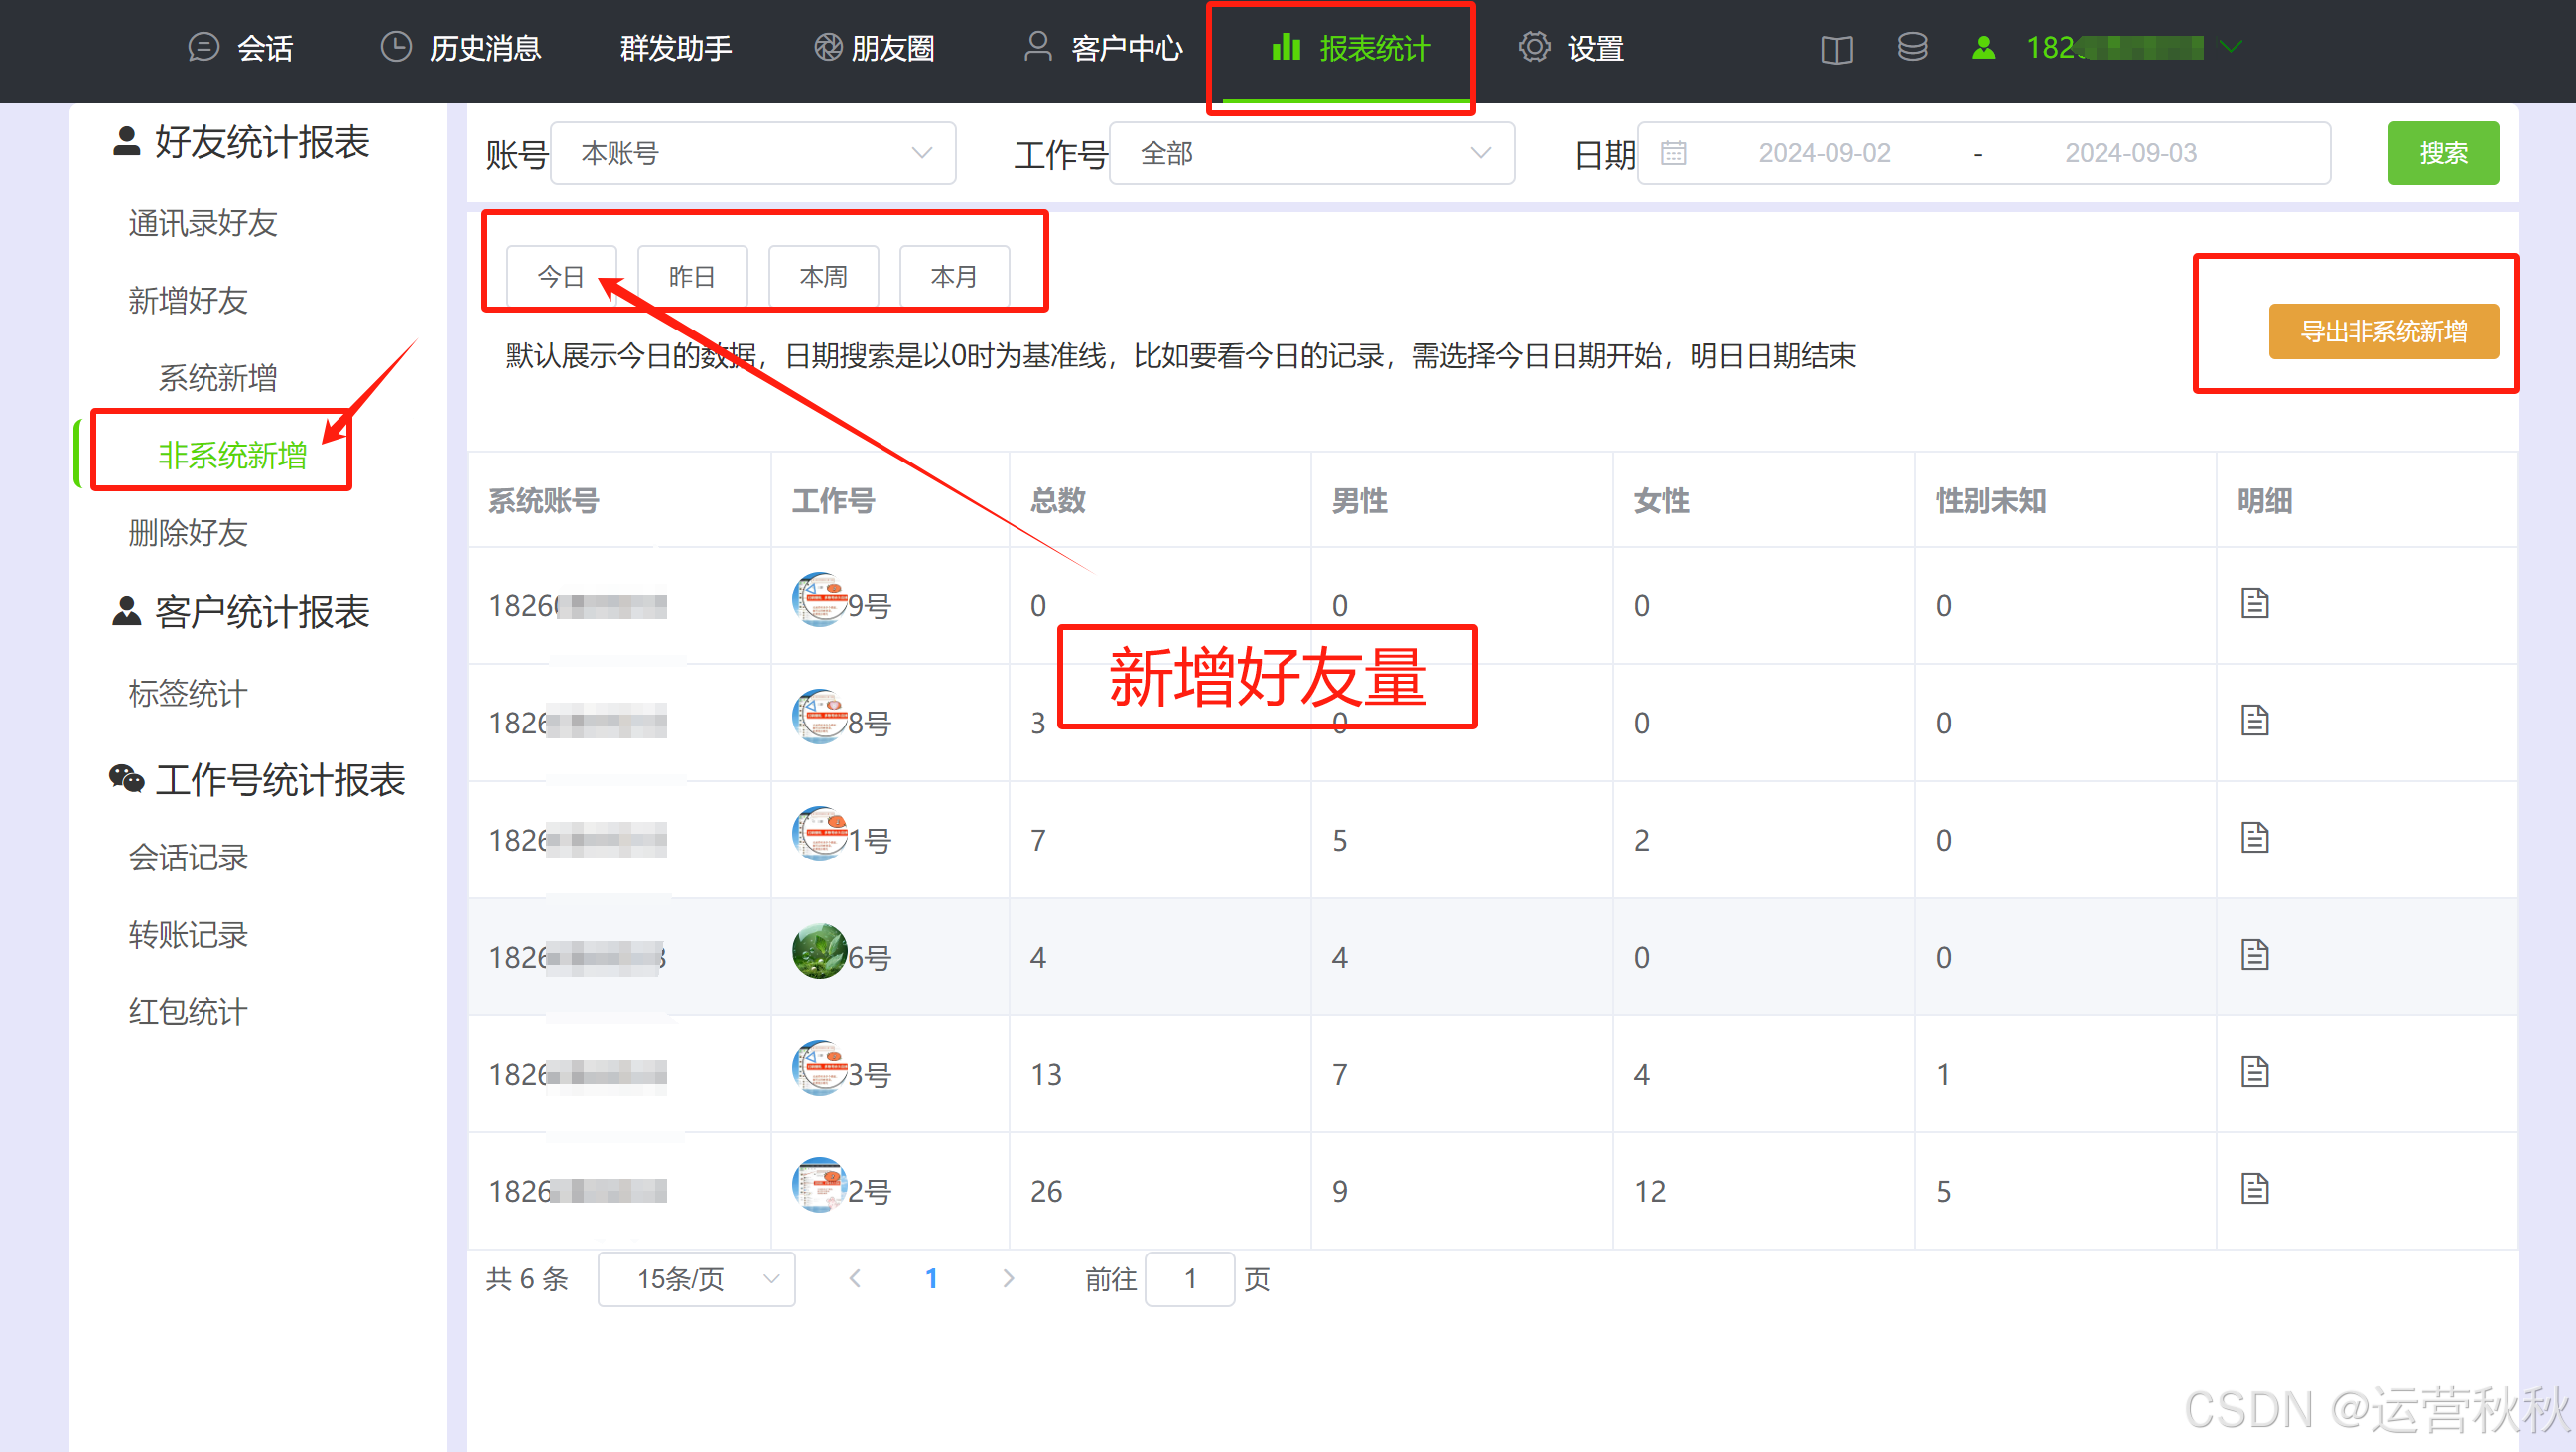The width and height of the screenshot is (2576, 1452).
Task: Expand the user account chevron in header
Action: [2231, 47]
